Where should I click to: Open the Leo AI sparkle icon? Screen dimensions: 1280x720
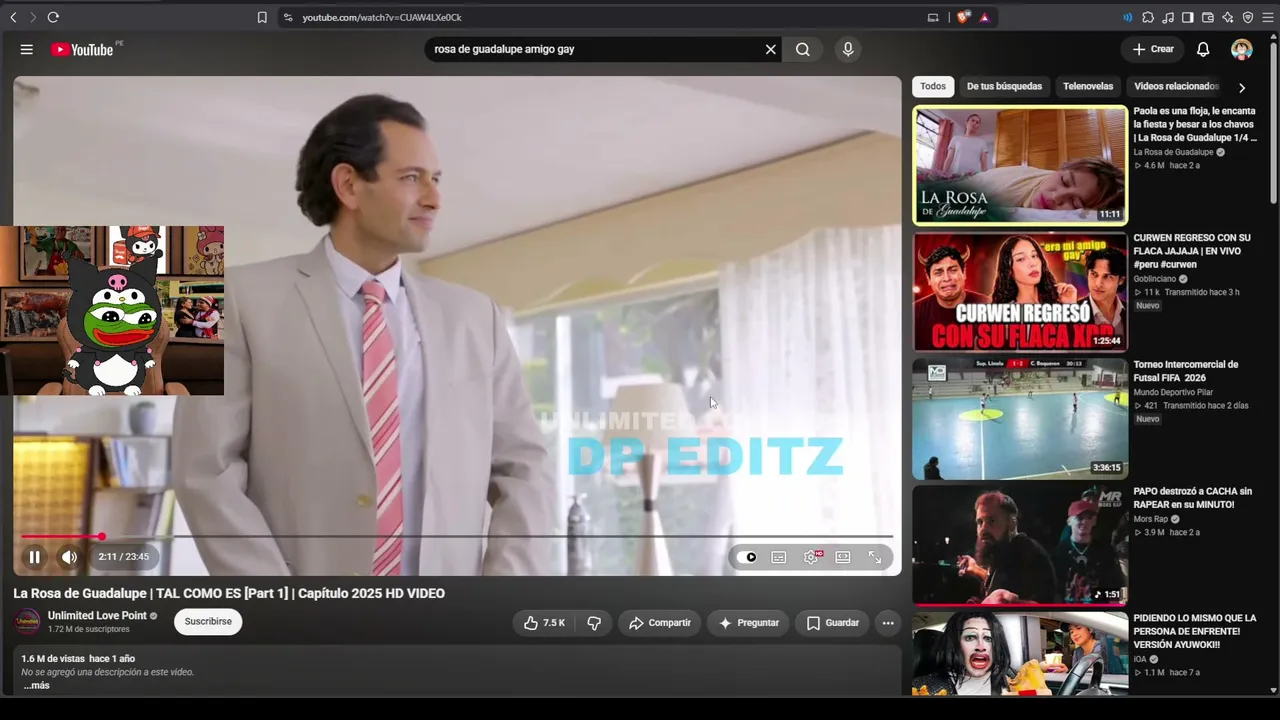point(1228,17)
